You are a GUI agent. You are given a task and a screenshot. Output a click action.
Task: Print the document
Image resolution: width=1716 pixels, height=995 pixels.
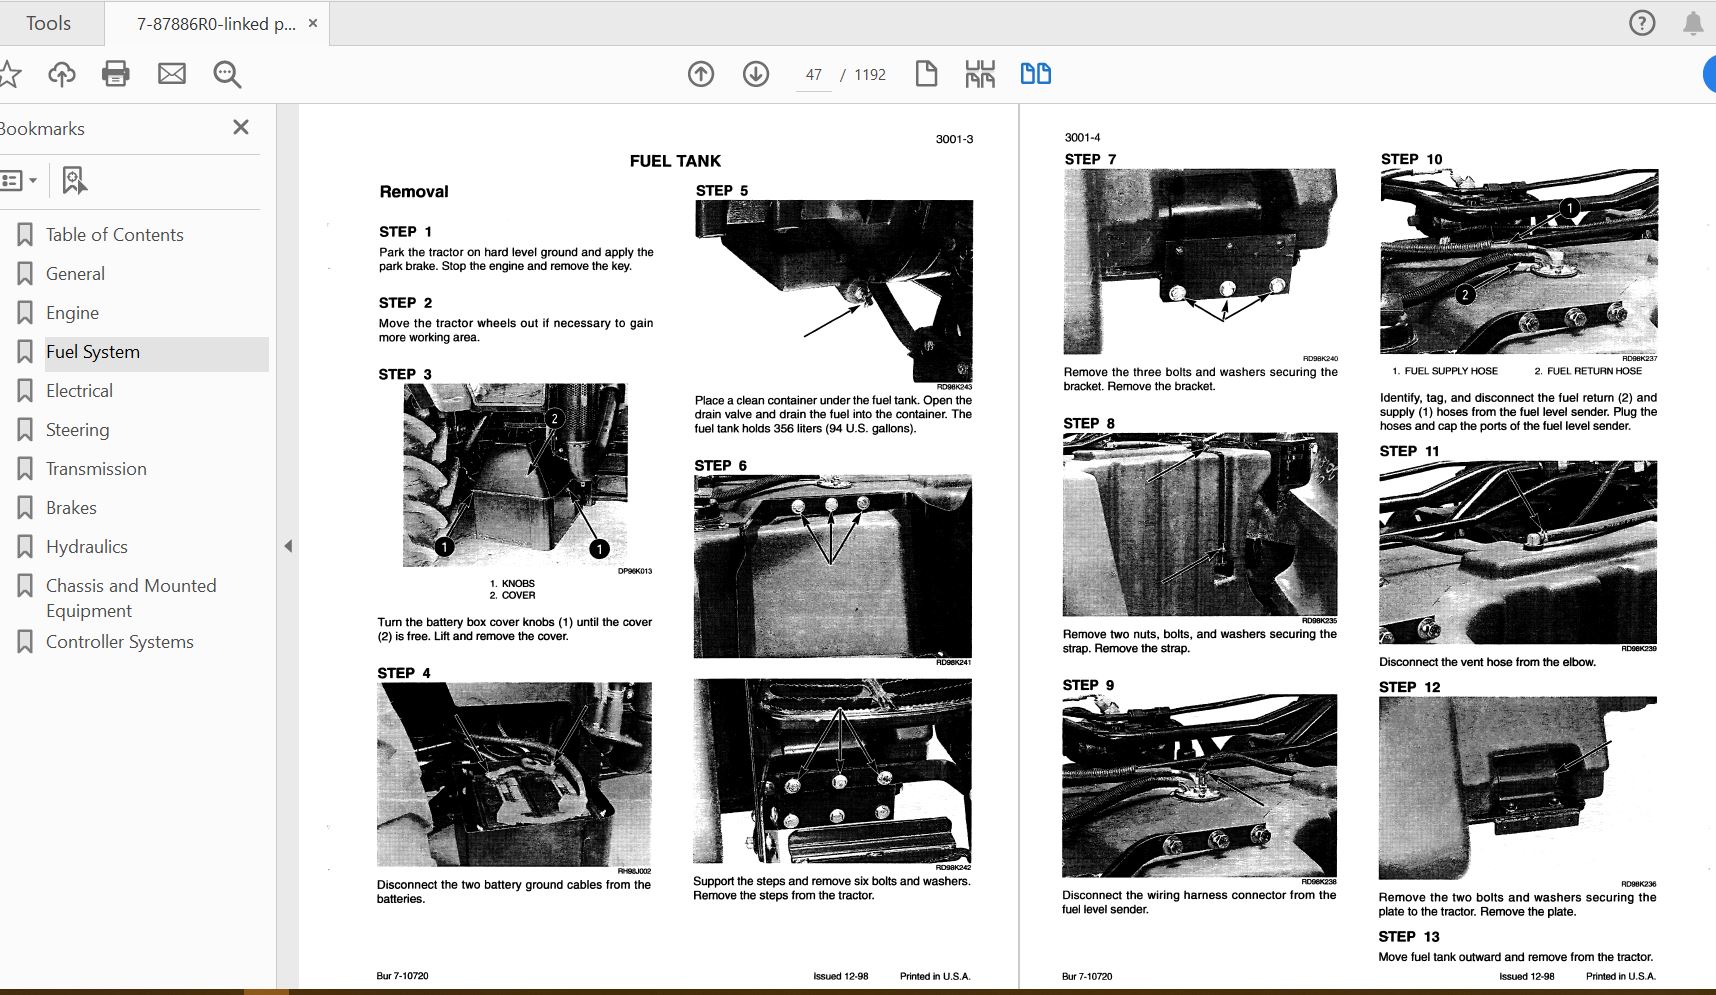tap(115, 73)
